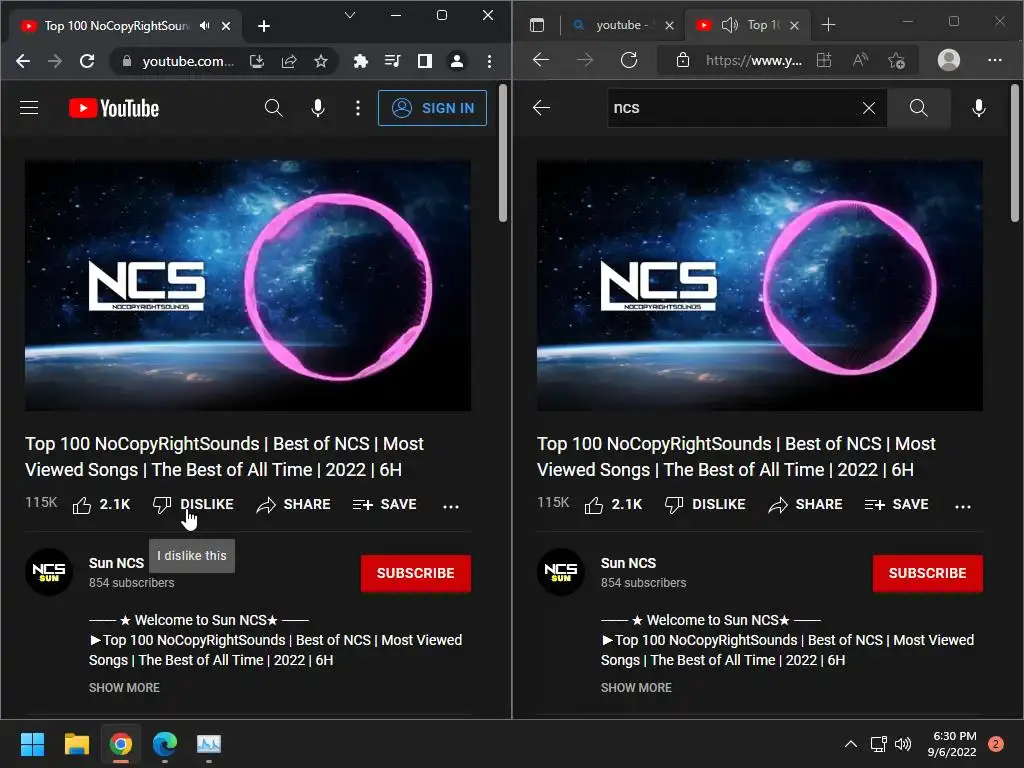Open new tab in Chrome
Viewport: 1024px width, 768px height.
coord(264,26)
